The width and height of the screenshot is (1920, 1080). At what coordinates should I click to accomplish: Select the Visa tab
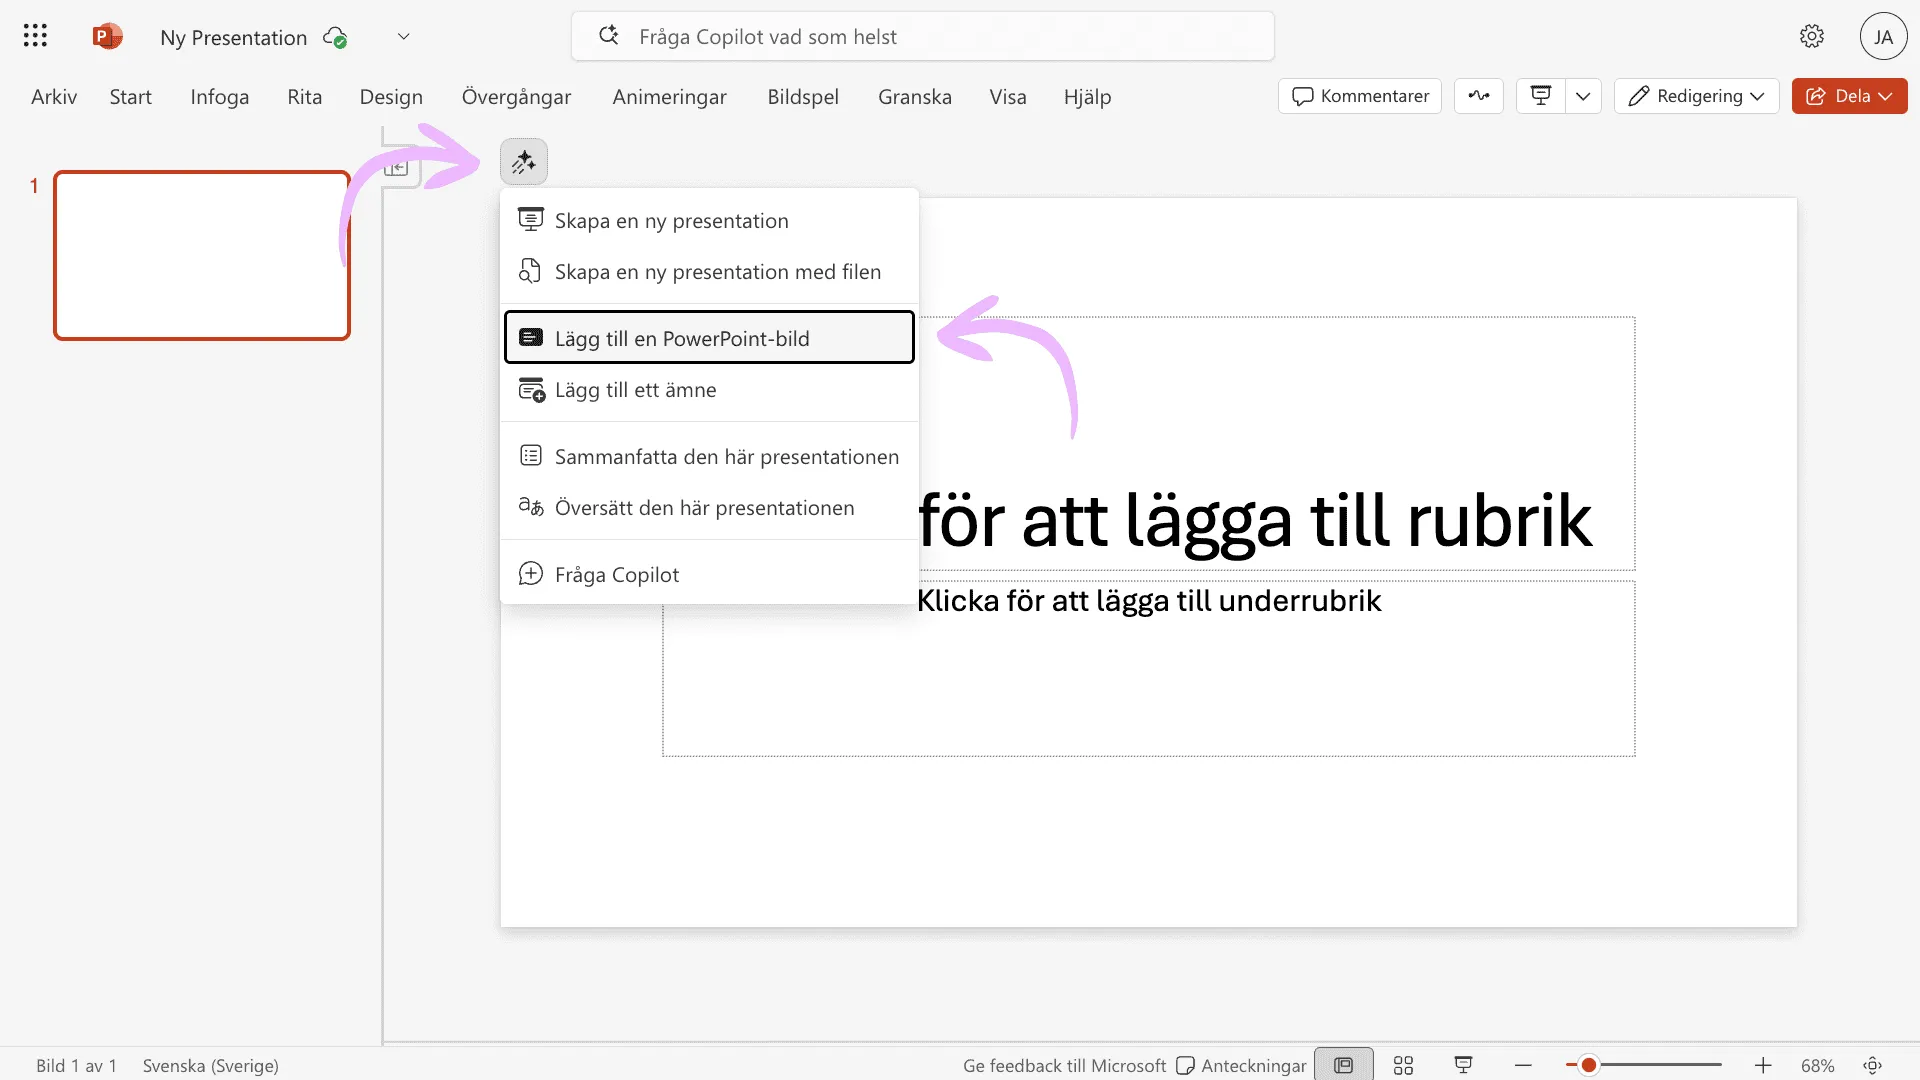tap(1008, 97)
